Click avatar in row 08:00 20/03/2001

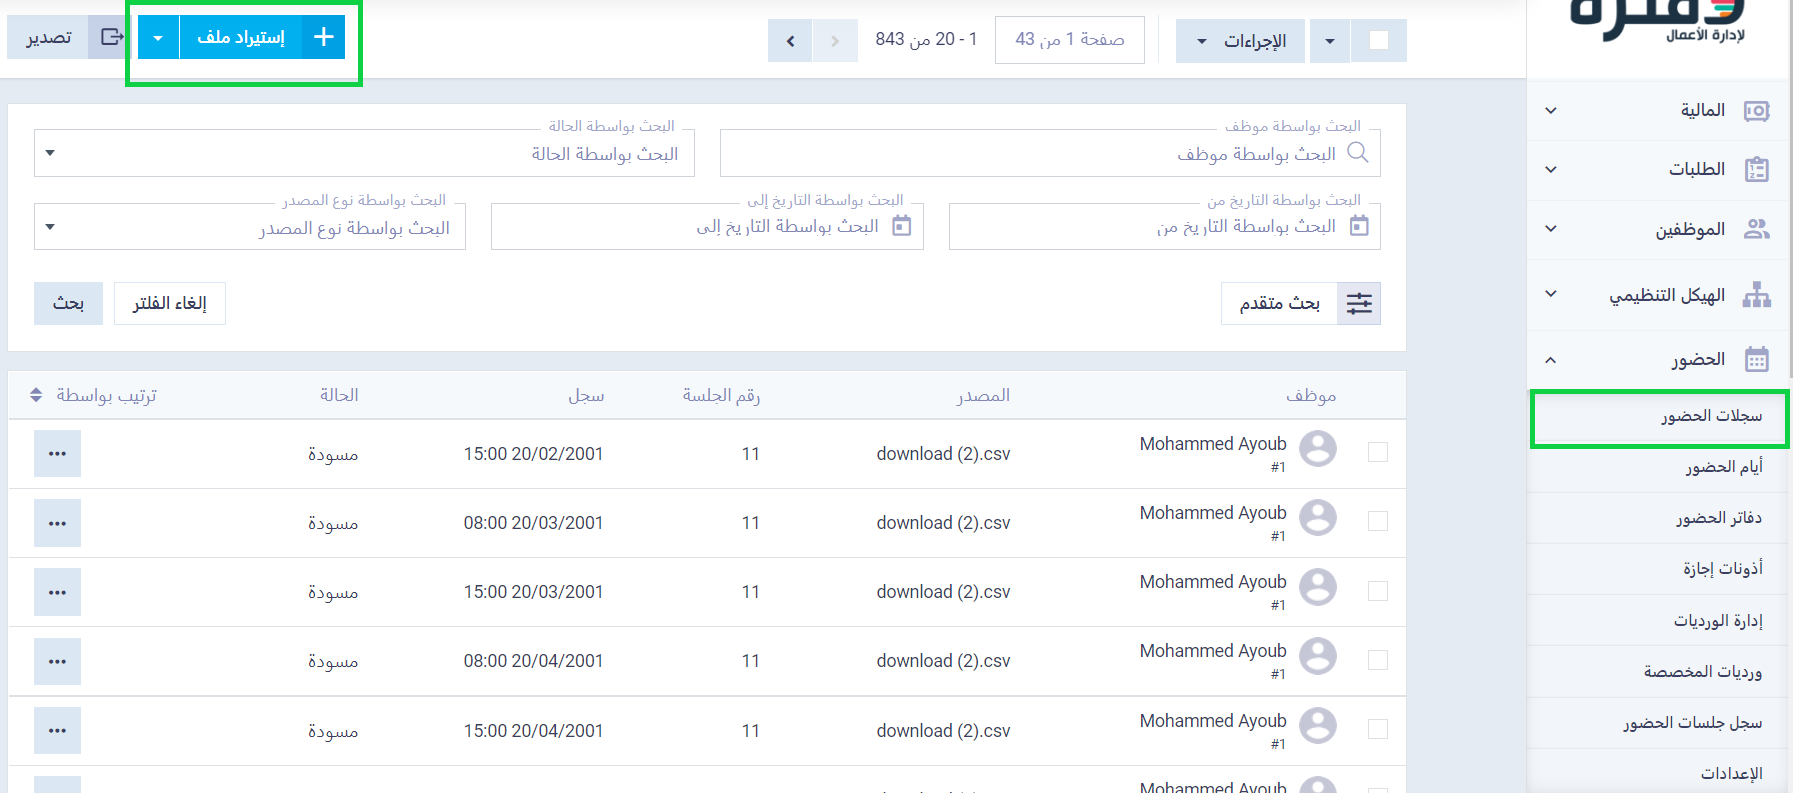point(1318,517)
